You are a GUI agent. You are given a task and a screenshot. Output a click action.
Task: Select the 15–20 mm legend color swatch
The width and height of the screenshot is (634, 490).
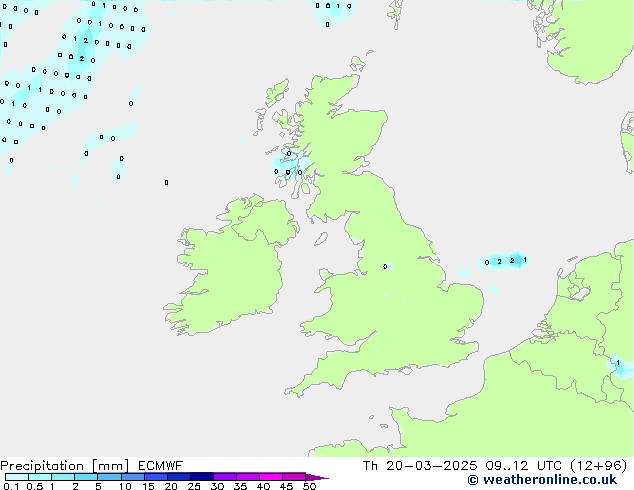155,477
